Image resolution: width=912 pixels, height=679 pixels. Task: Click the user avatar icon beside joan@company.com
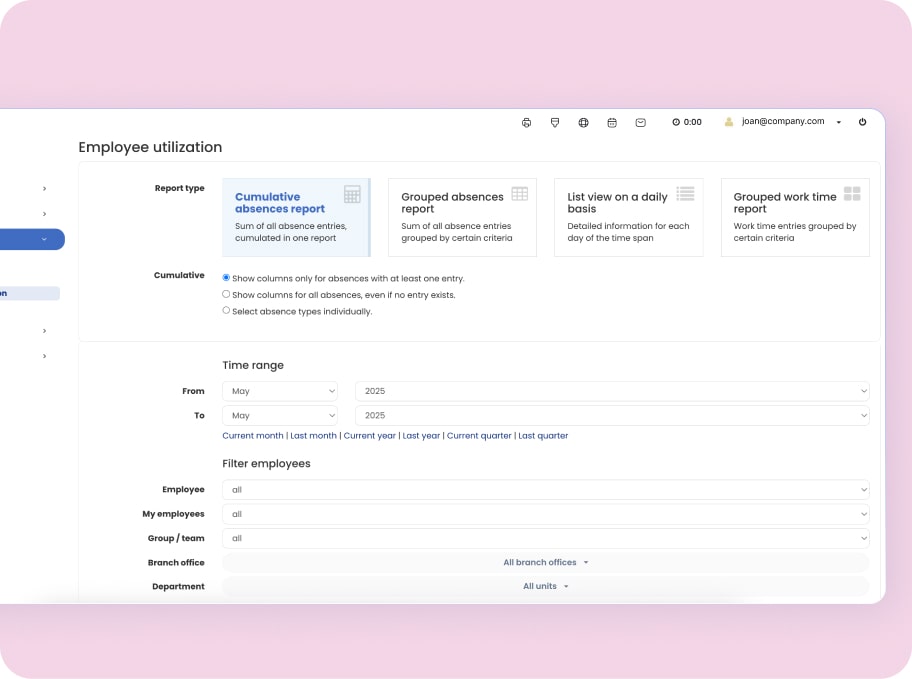coord(729,122)
